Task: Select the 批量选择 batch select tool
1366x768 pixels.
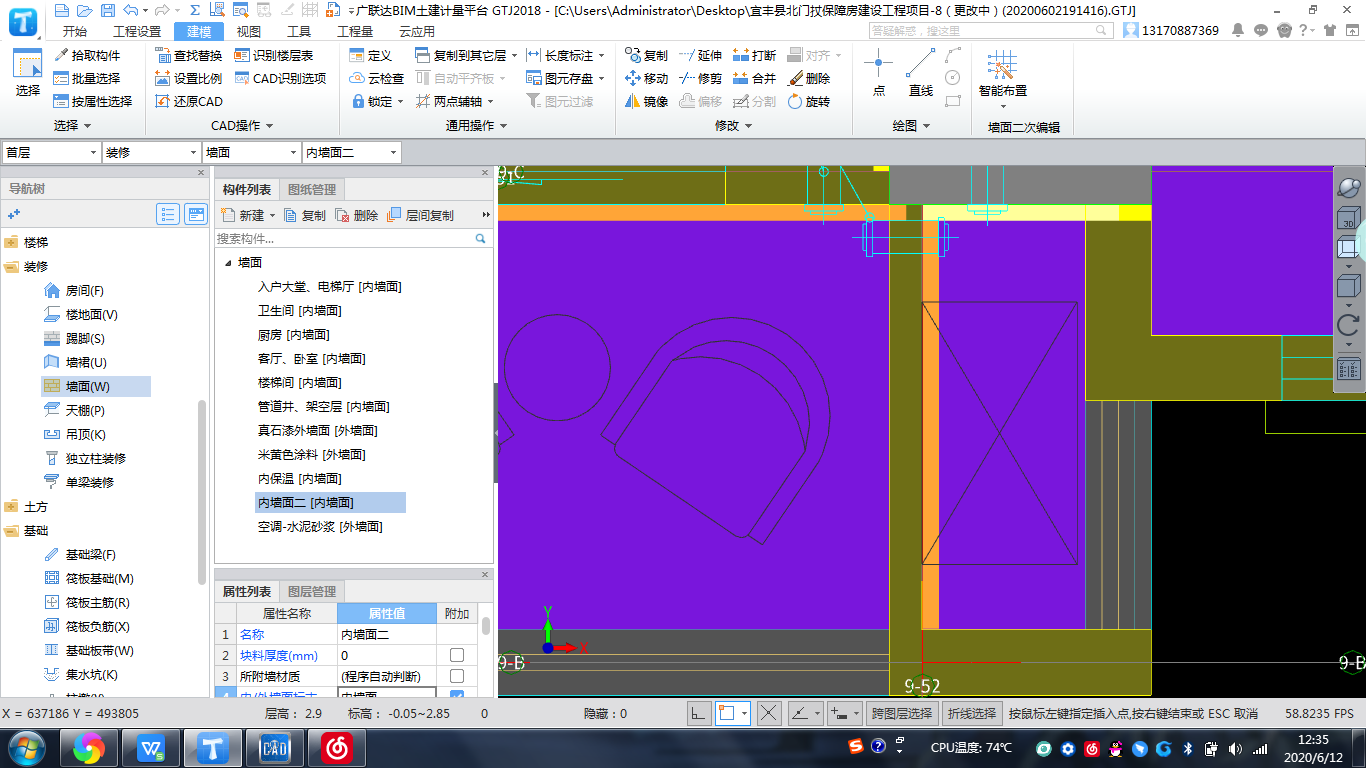Action: click(87, 78)
